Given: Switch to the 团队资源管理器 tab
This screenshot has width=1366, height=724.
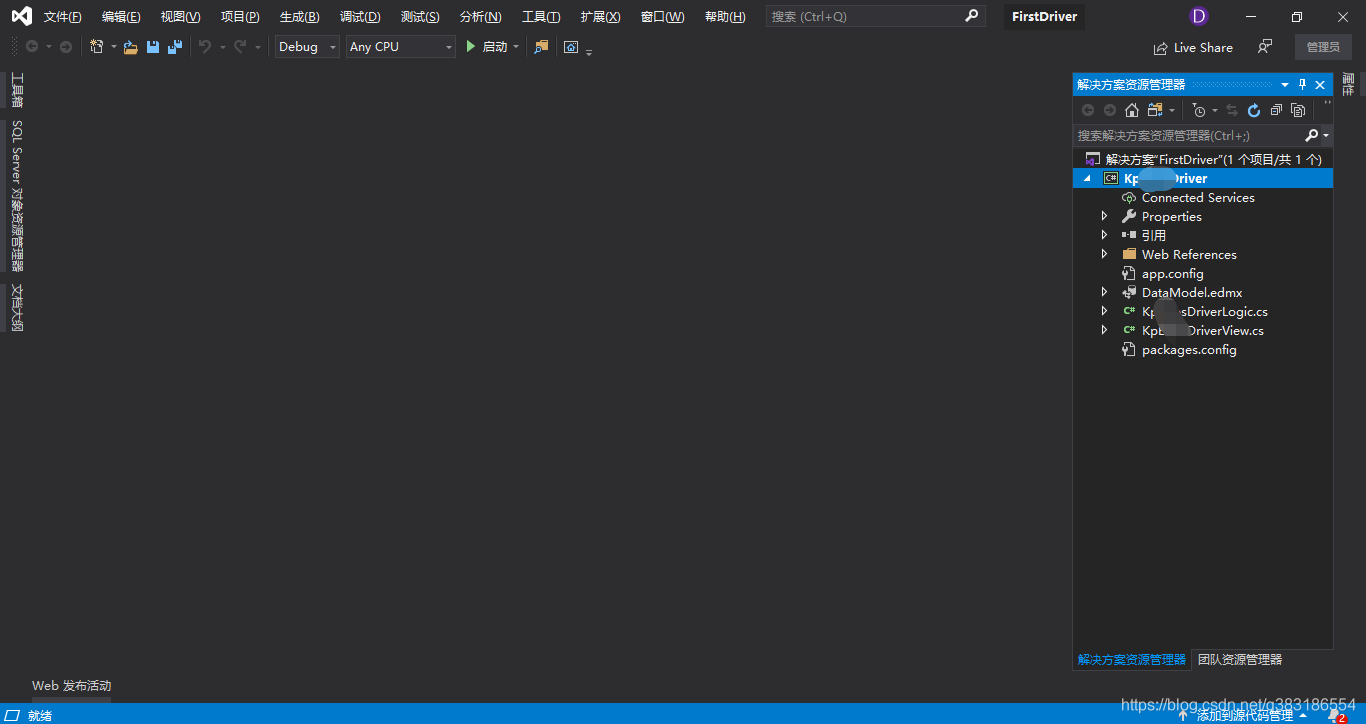Looking at the screenshot, I should (1240, 660).
